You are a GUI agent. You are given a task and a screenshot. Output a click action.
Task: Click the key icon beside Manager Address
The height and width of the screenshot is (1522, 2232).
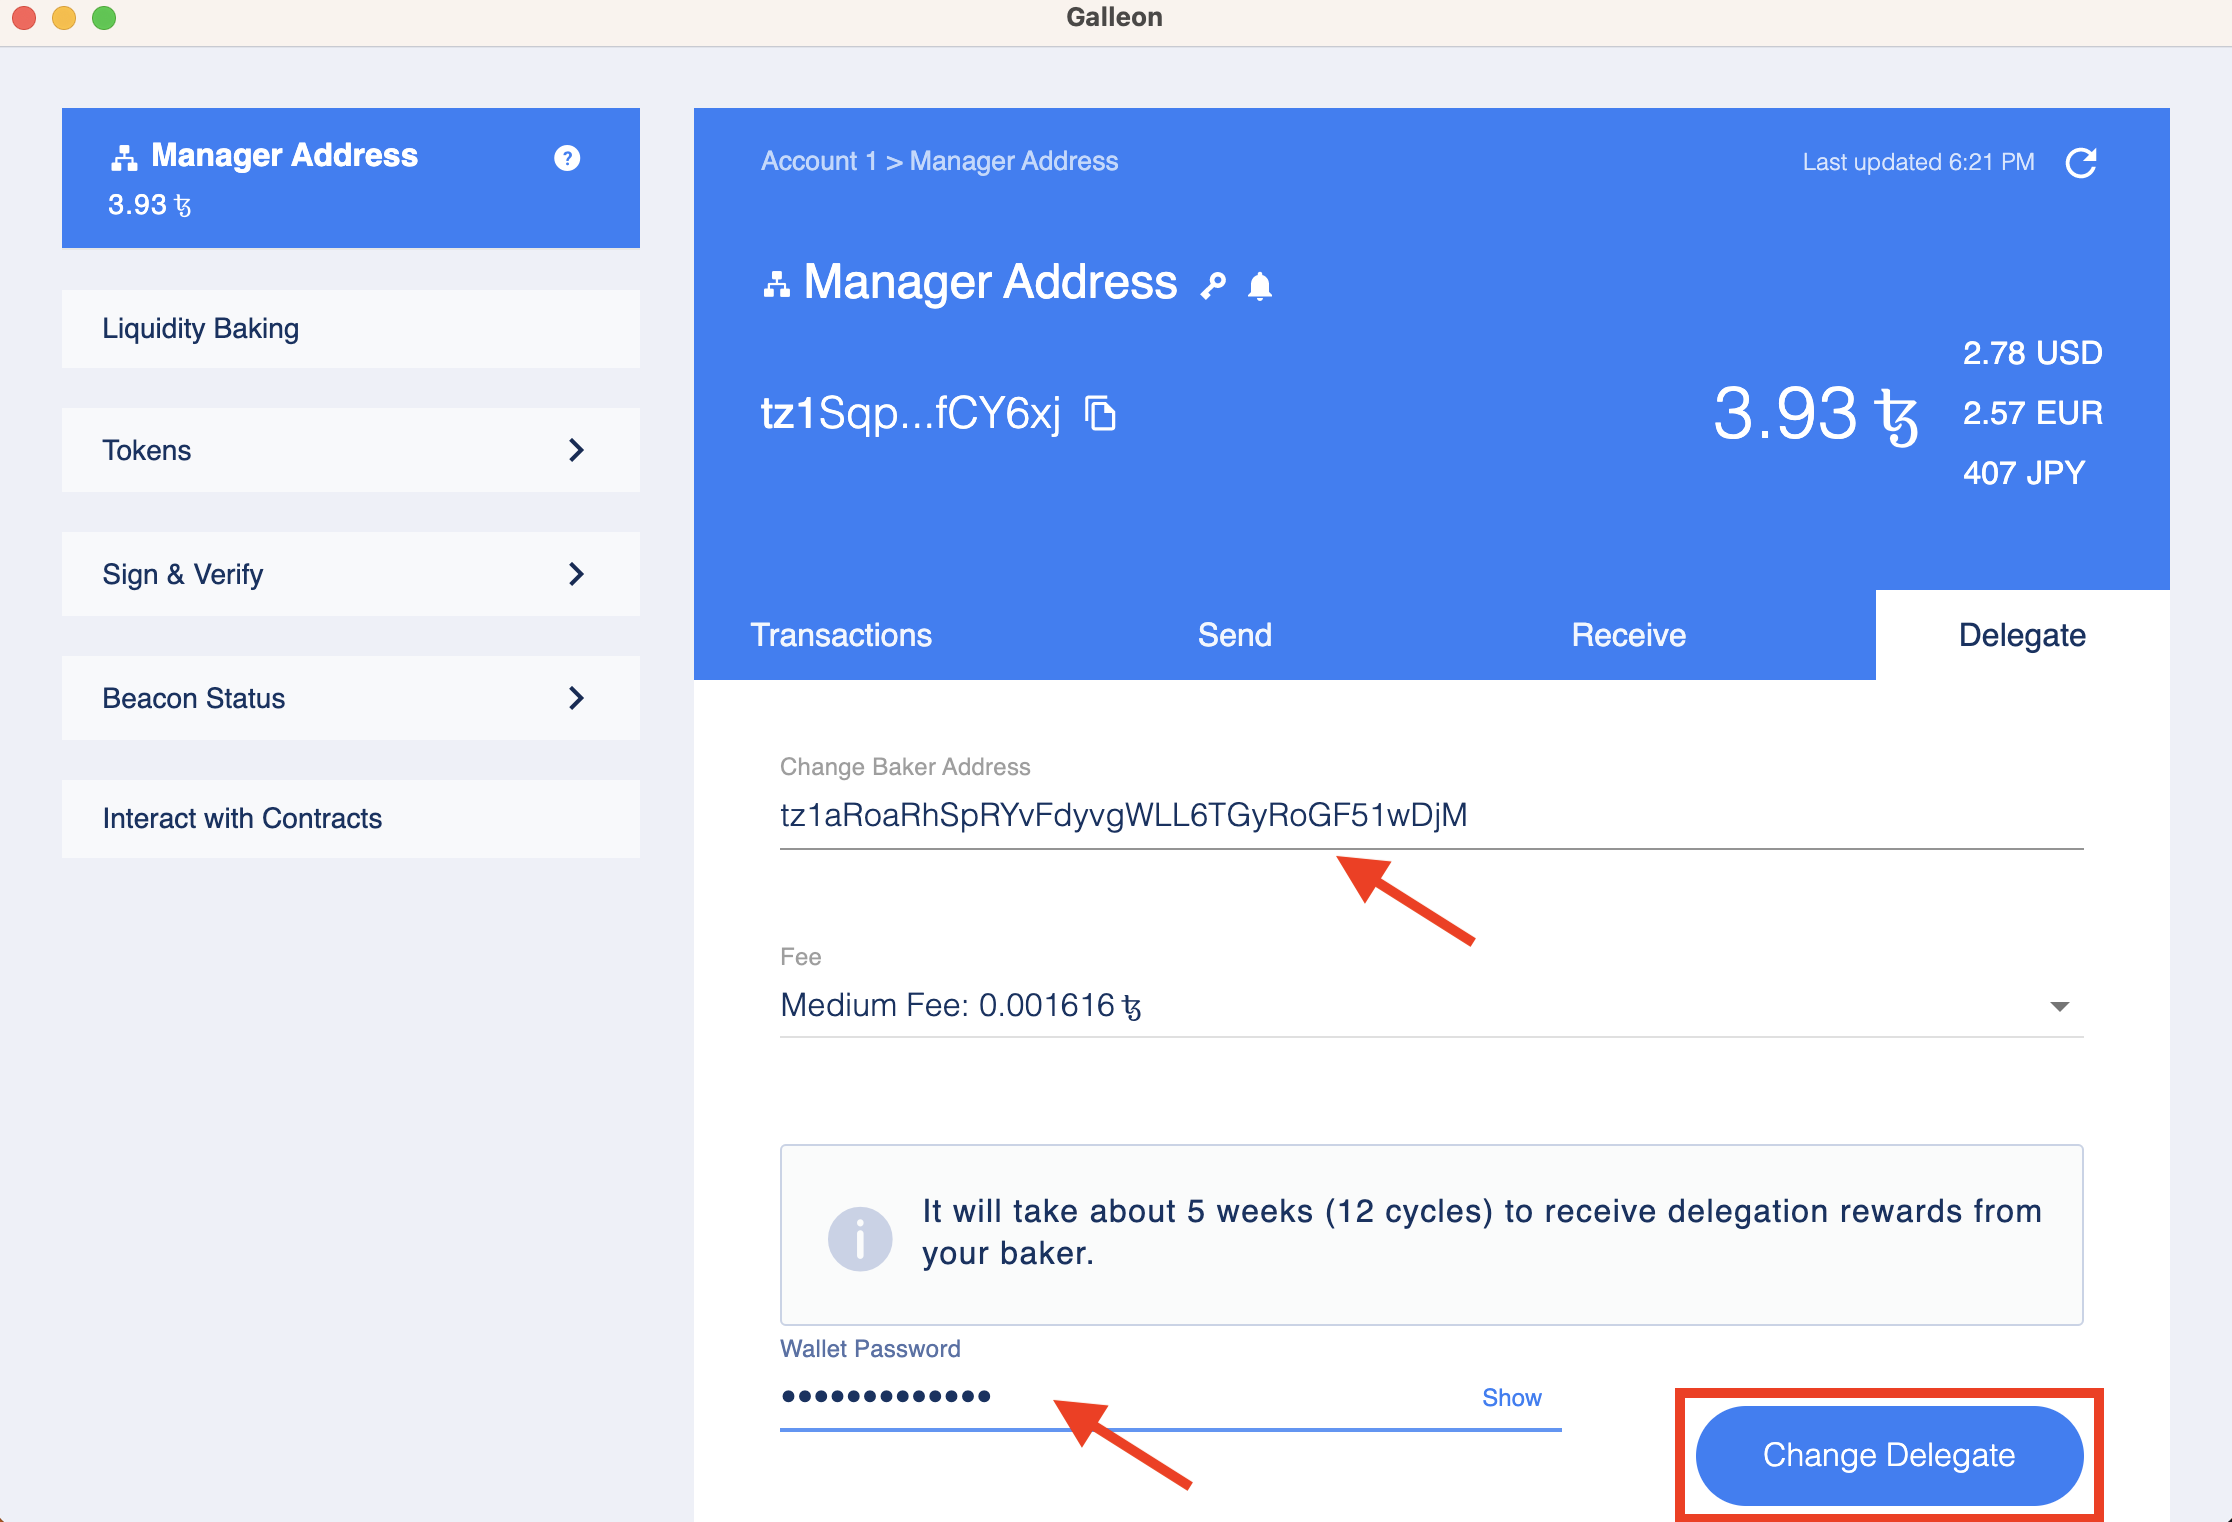[x=1213, y=286]
